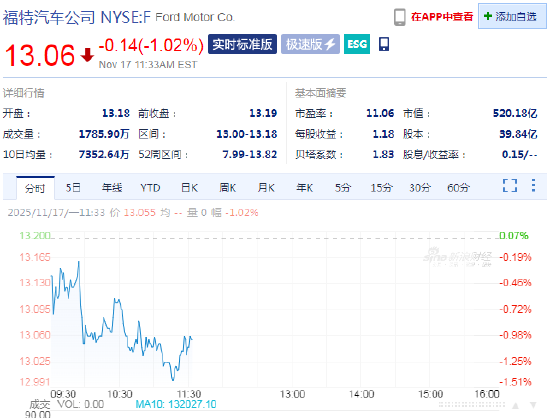Image resolution: width=550 pixels, height=418 pixels.
Task: Click the range value 13.00-13.18
Action: click(x=247, y=134)
